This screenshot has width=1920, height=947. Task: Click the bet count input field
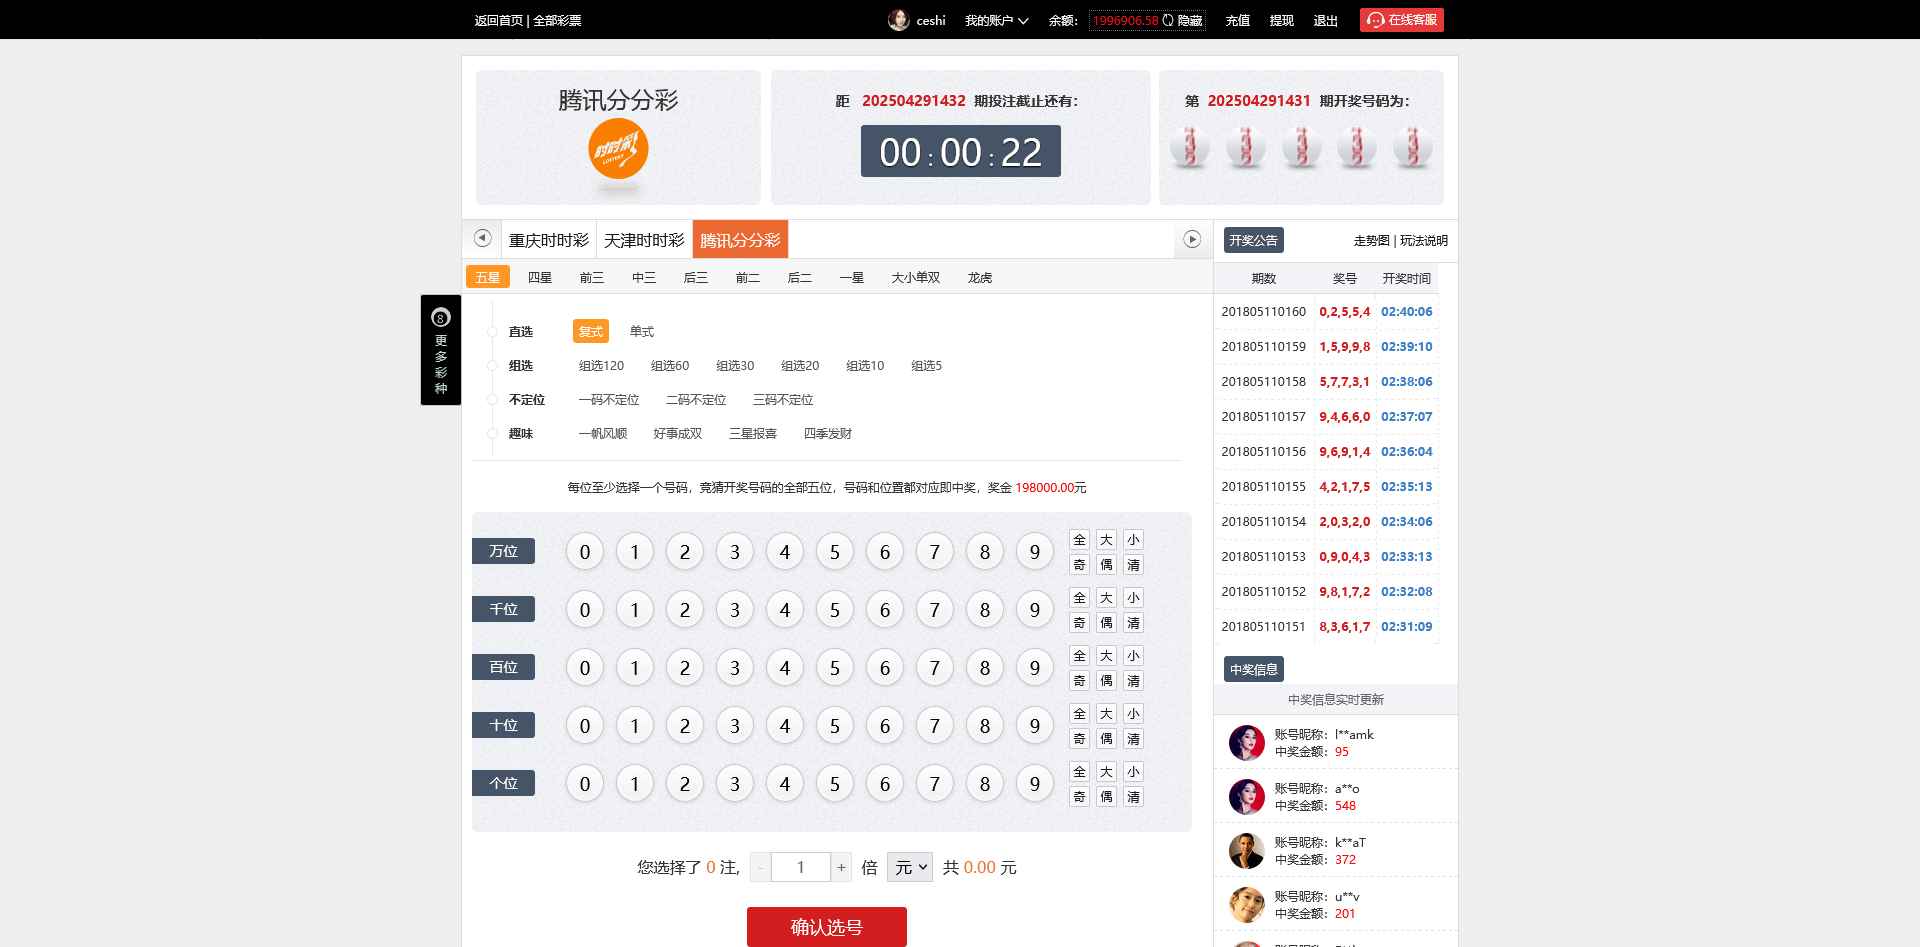coord(800,867)
